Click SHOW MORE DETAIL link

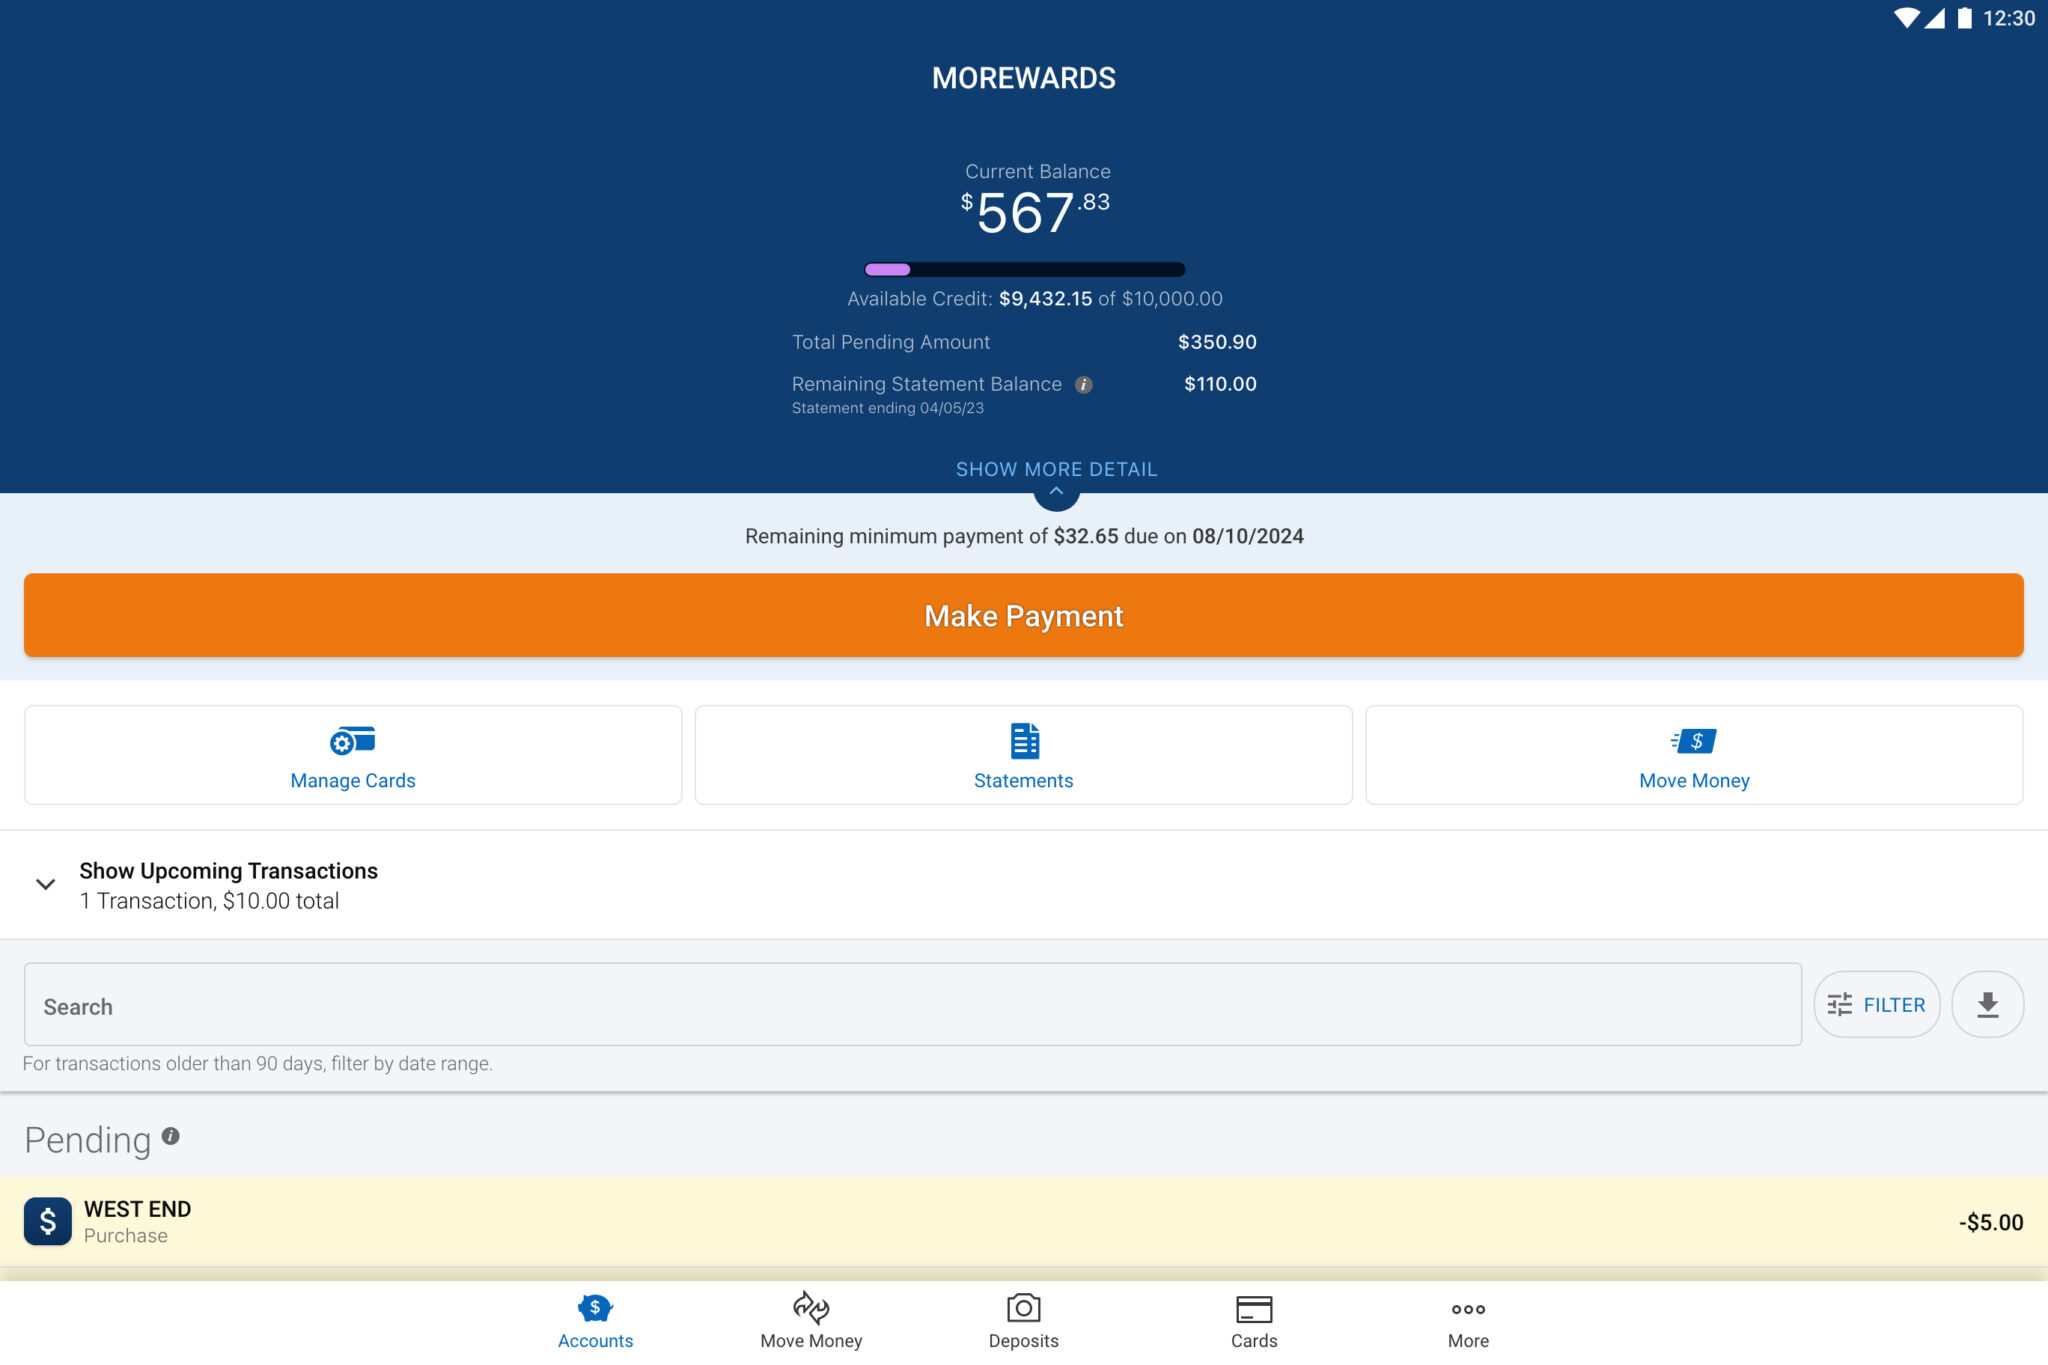[x=1055, y=469]
